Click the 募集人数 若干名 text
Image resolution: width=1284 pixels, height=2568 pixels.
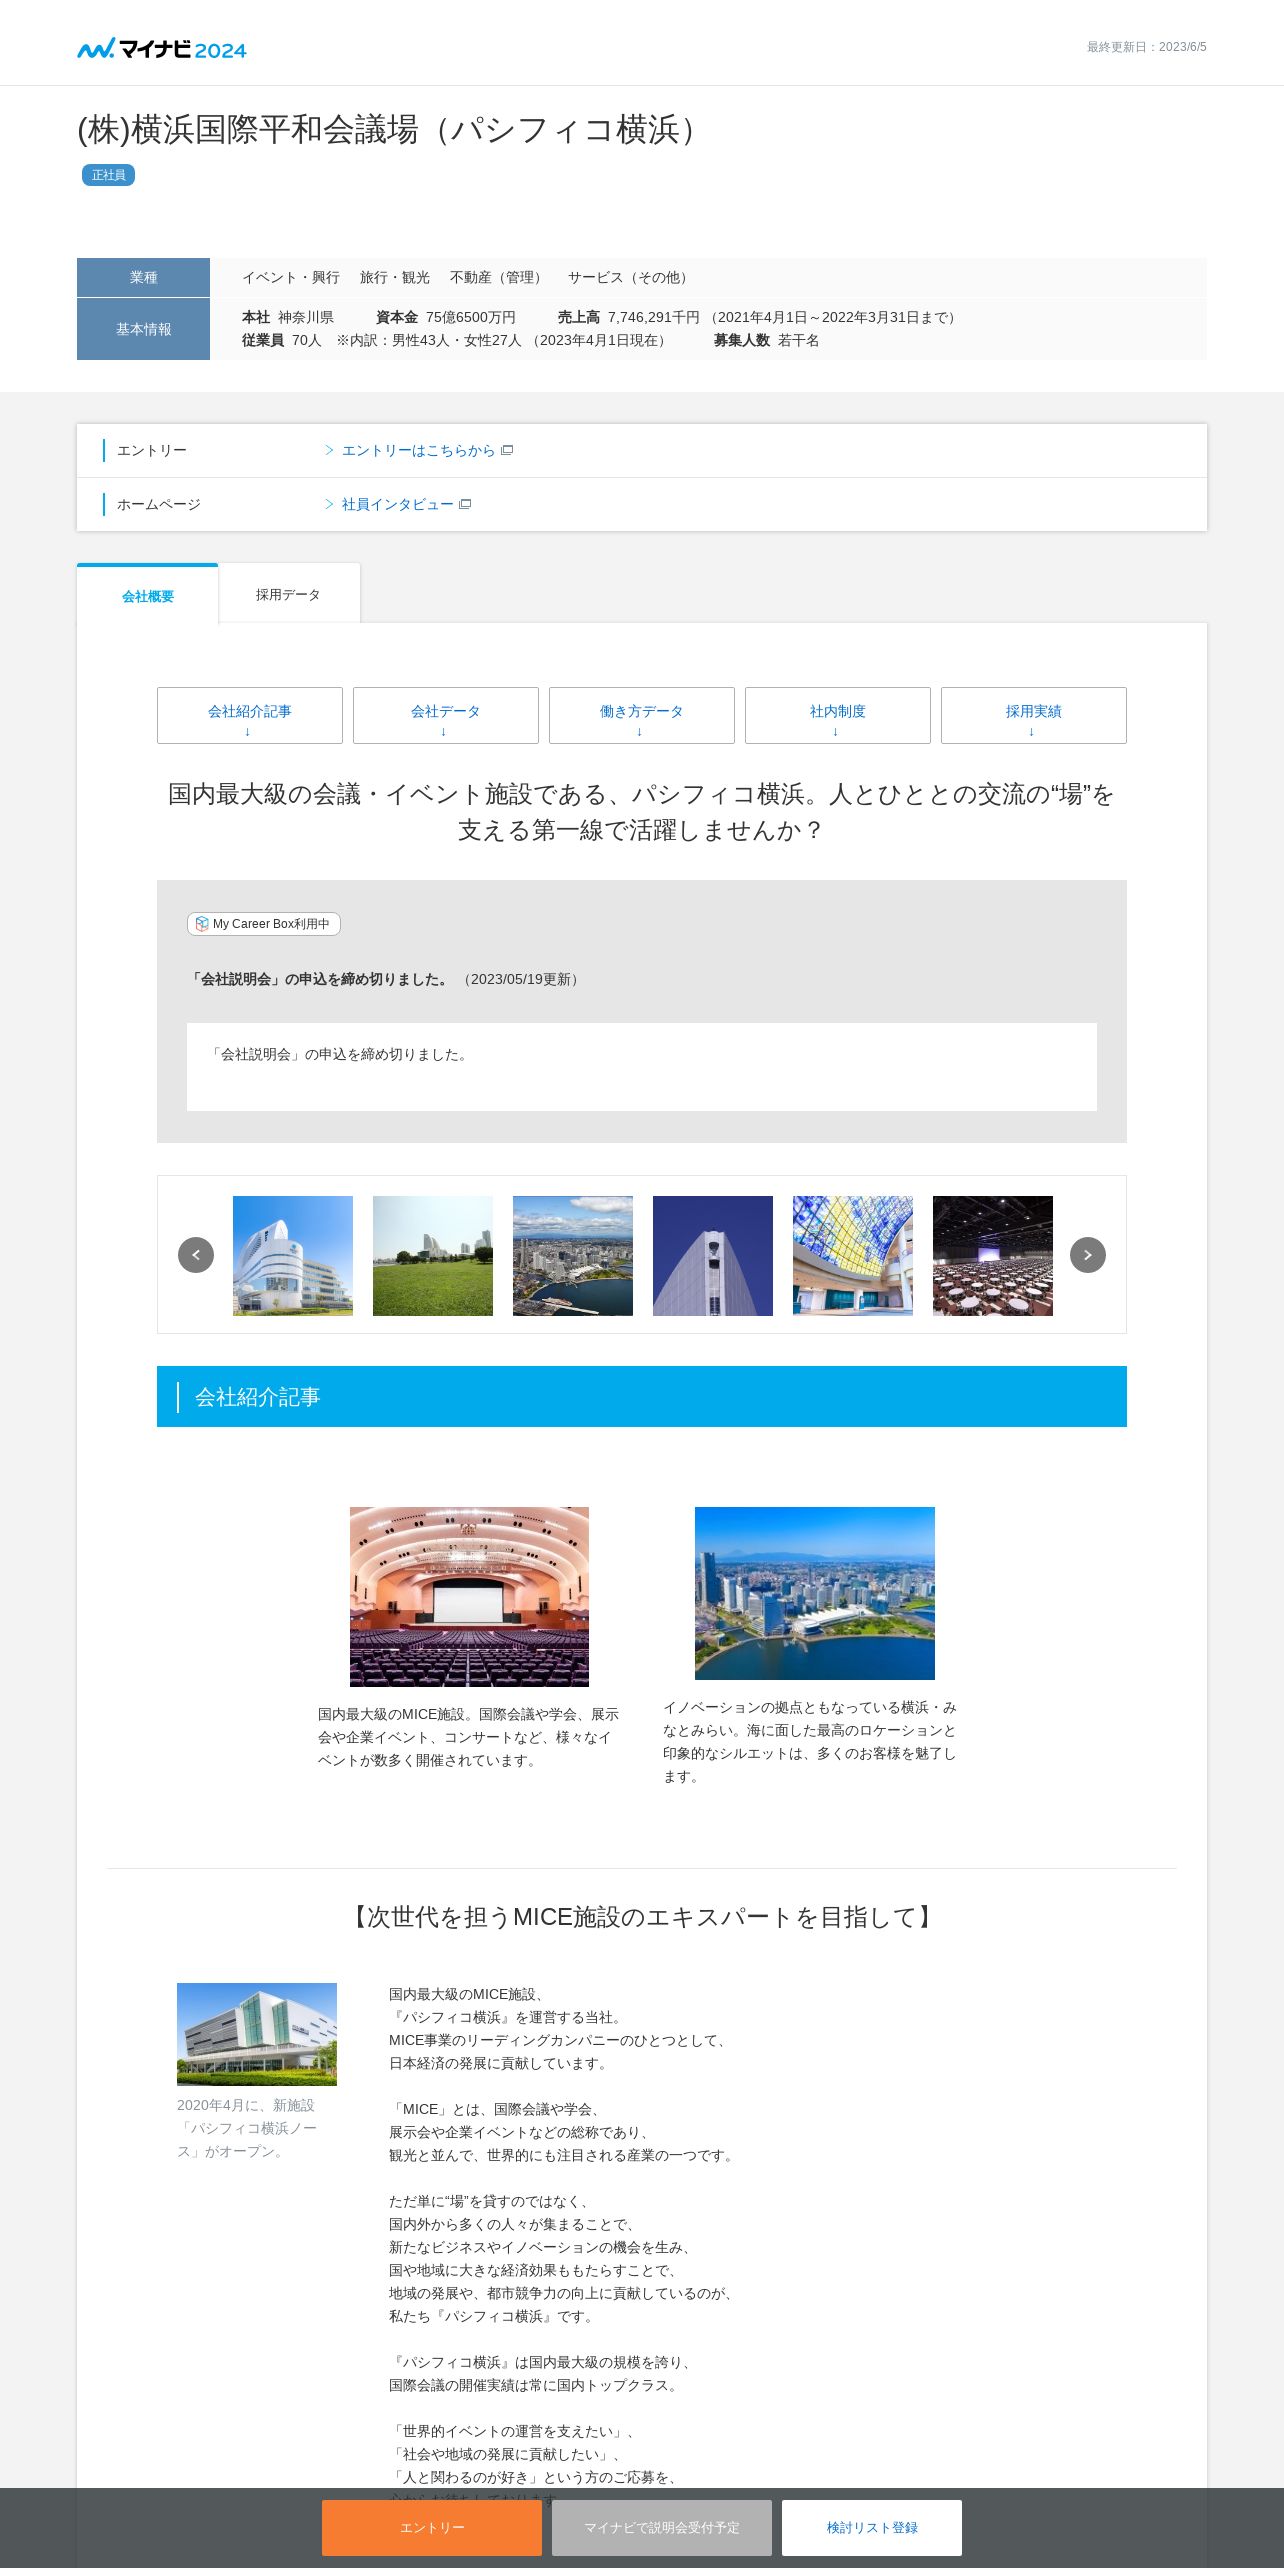pyautogui.click(x=767, y=340)
